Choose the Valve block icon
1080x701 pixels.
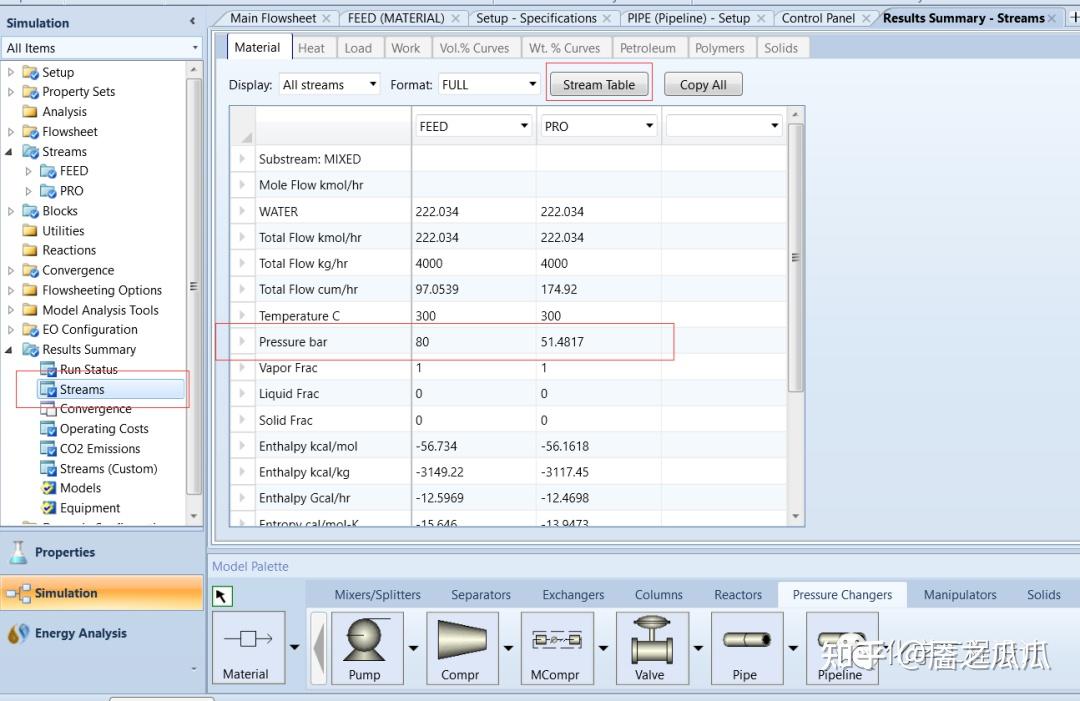pyautogui.click(x=650, y=641)
